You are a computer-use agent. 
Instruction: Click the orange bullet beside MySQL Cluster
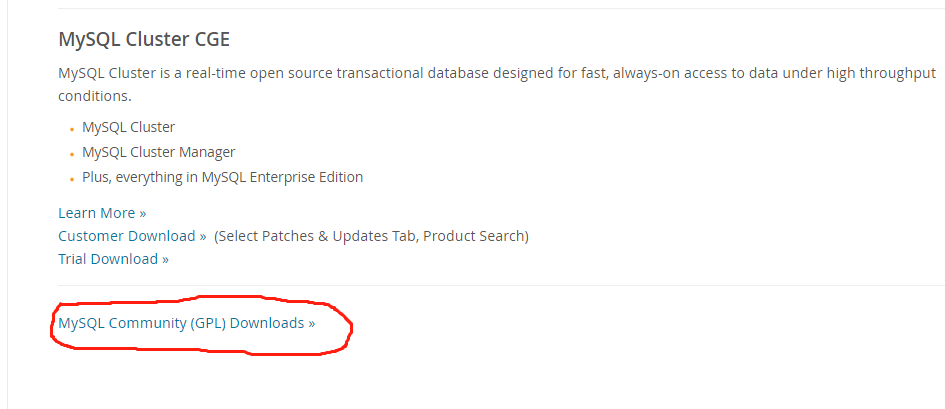pos(72,129)
